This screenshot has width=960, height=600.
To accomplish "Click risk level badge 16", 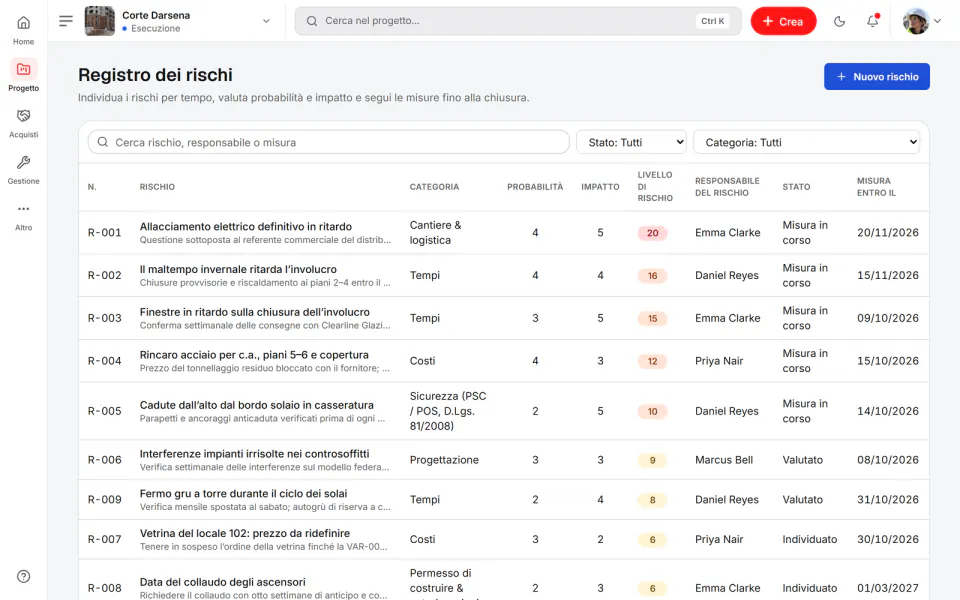I will (x=653, y=276).
